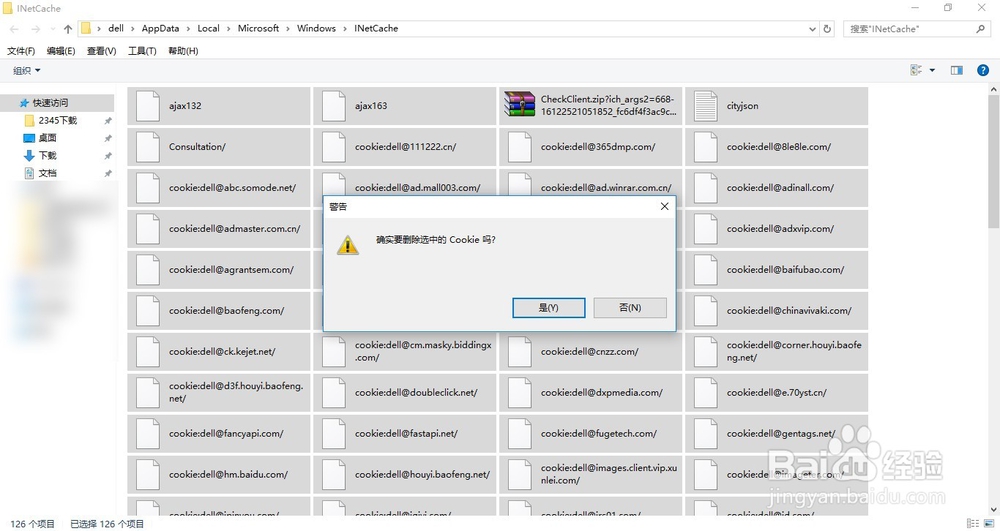Open view options dropdown arrow
The image size is (1000, 531).
point(932,70)
